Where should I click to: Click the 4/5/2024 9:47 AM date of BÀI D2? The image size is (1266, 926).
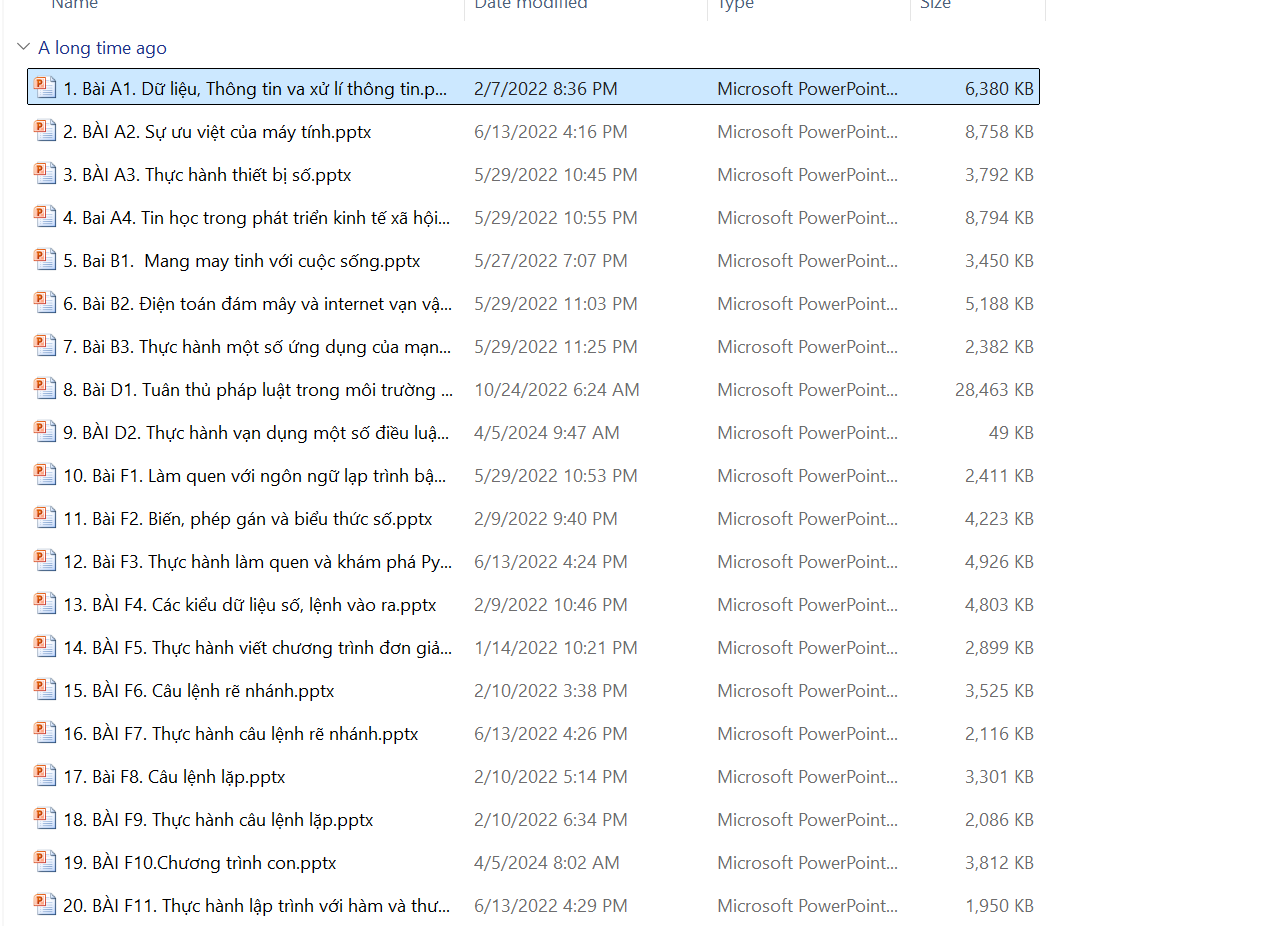[x=546, y=433]
